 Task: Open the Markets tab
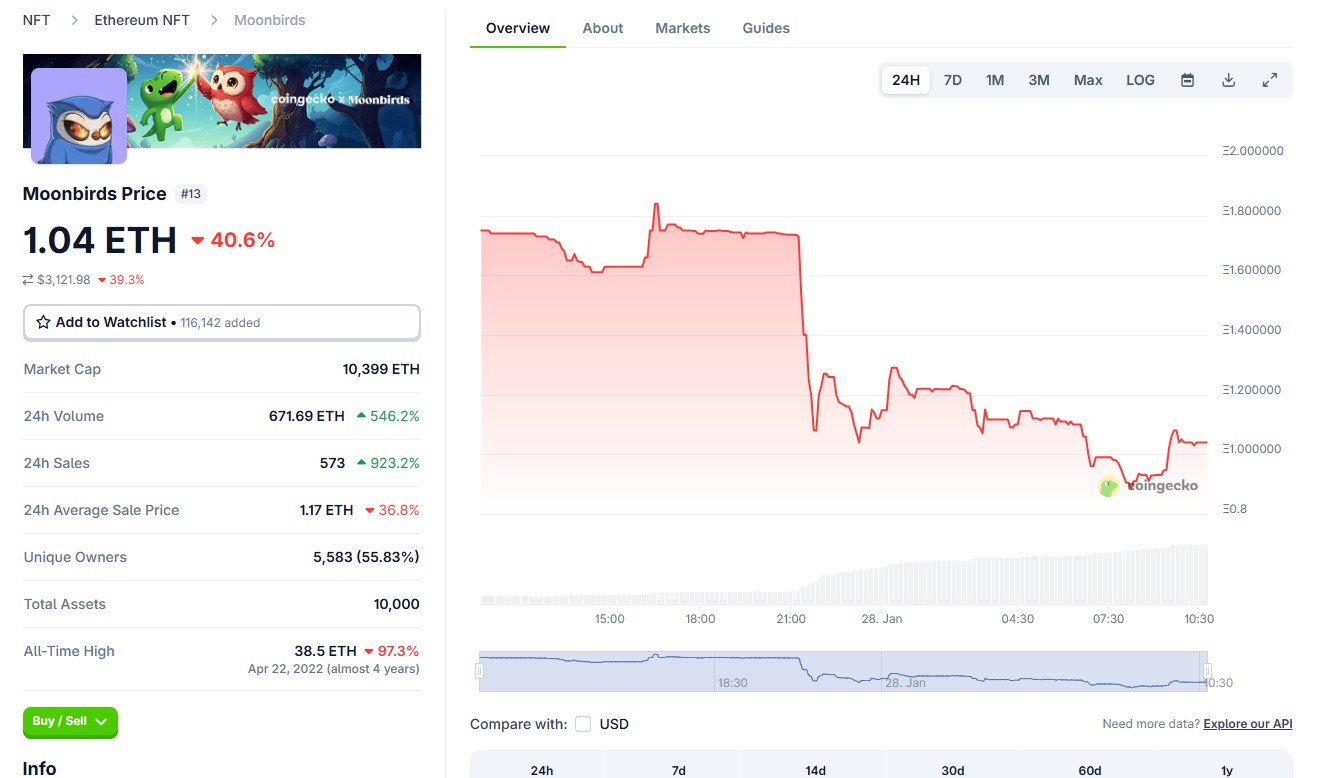[x=683, y=28]
